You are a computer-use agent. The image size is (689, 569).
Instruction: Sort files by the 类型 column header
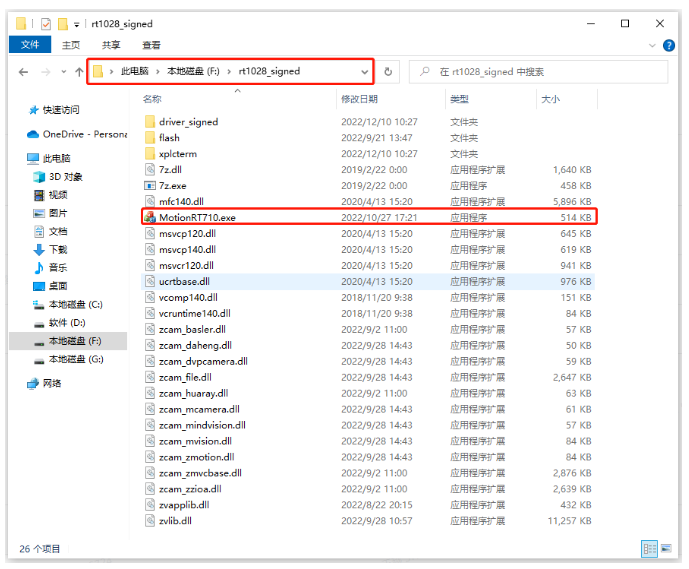[460, 99]
